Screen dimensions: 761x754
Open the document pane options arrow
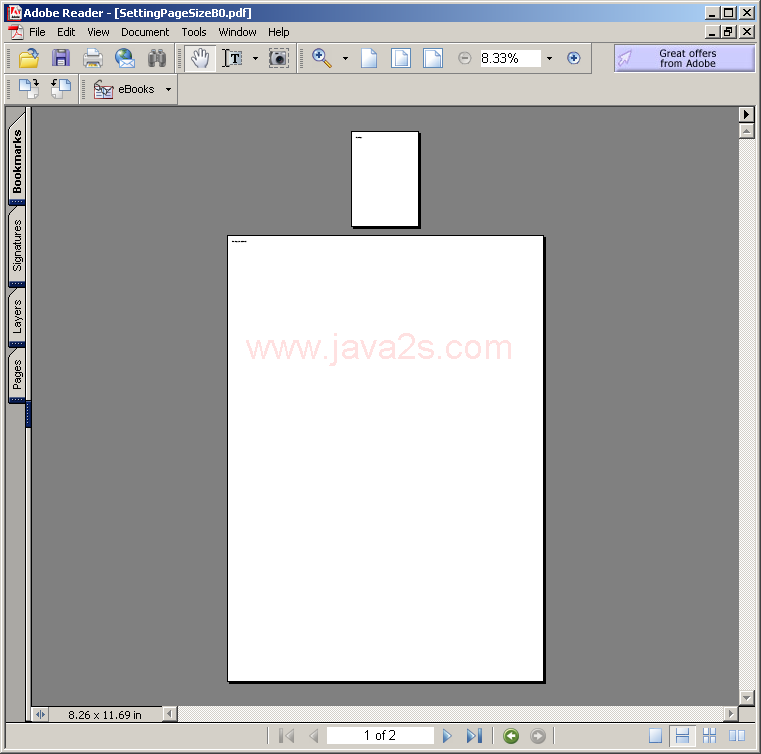click(746, 115)
